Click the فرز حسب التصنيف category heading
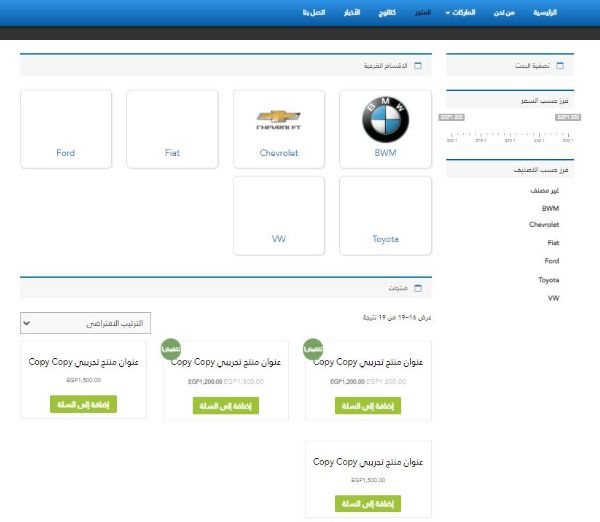Viewport: 600px width, 522px height. (541, 169)
